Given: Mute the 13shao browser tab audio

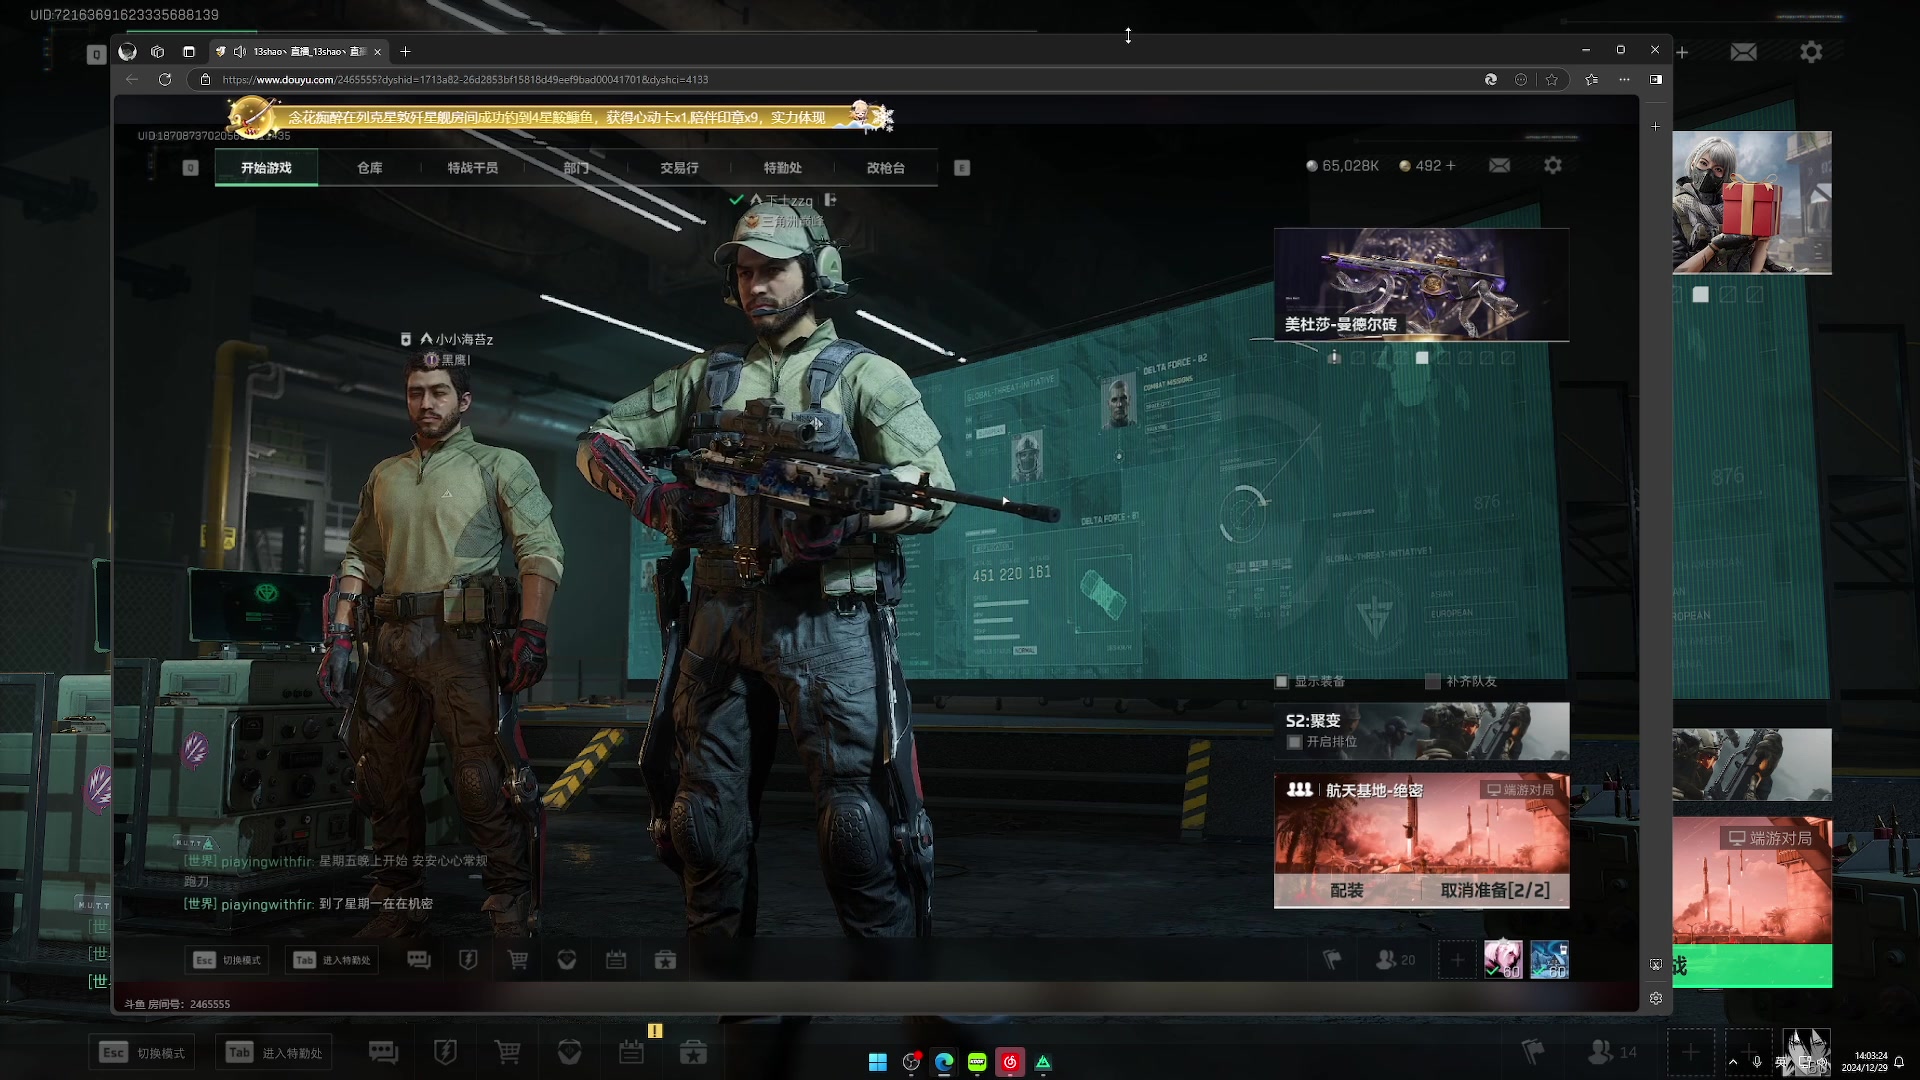Looking at the screenshot, I should pos(240,51).
